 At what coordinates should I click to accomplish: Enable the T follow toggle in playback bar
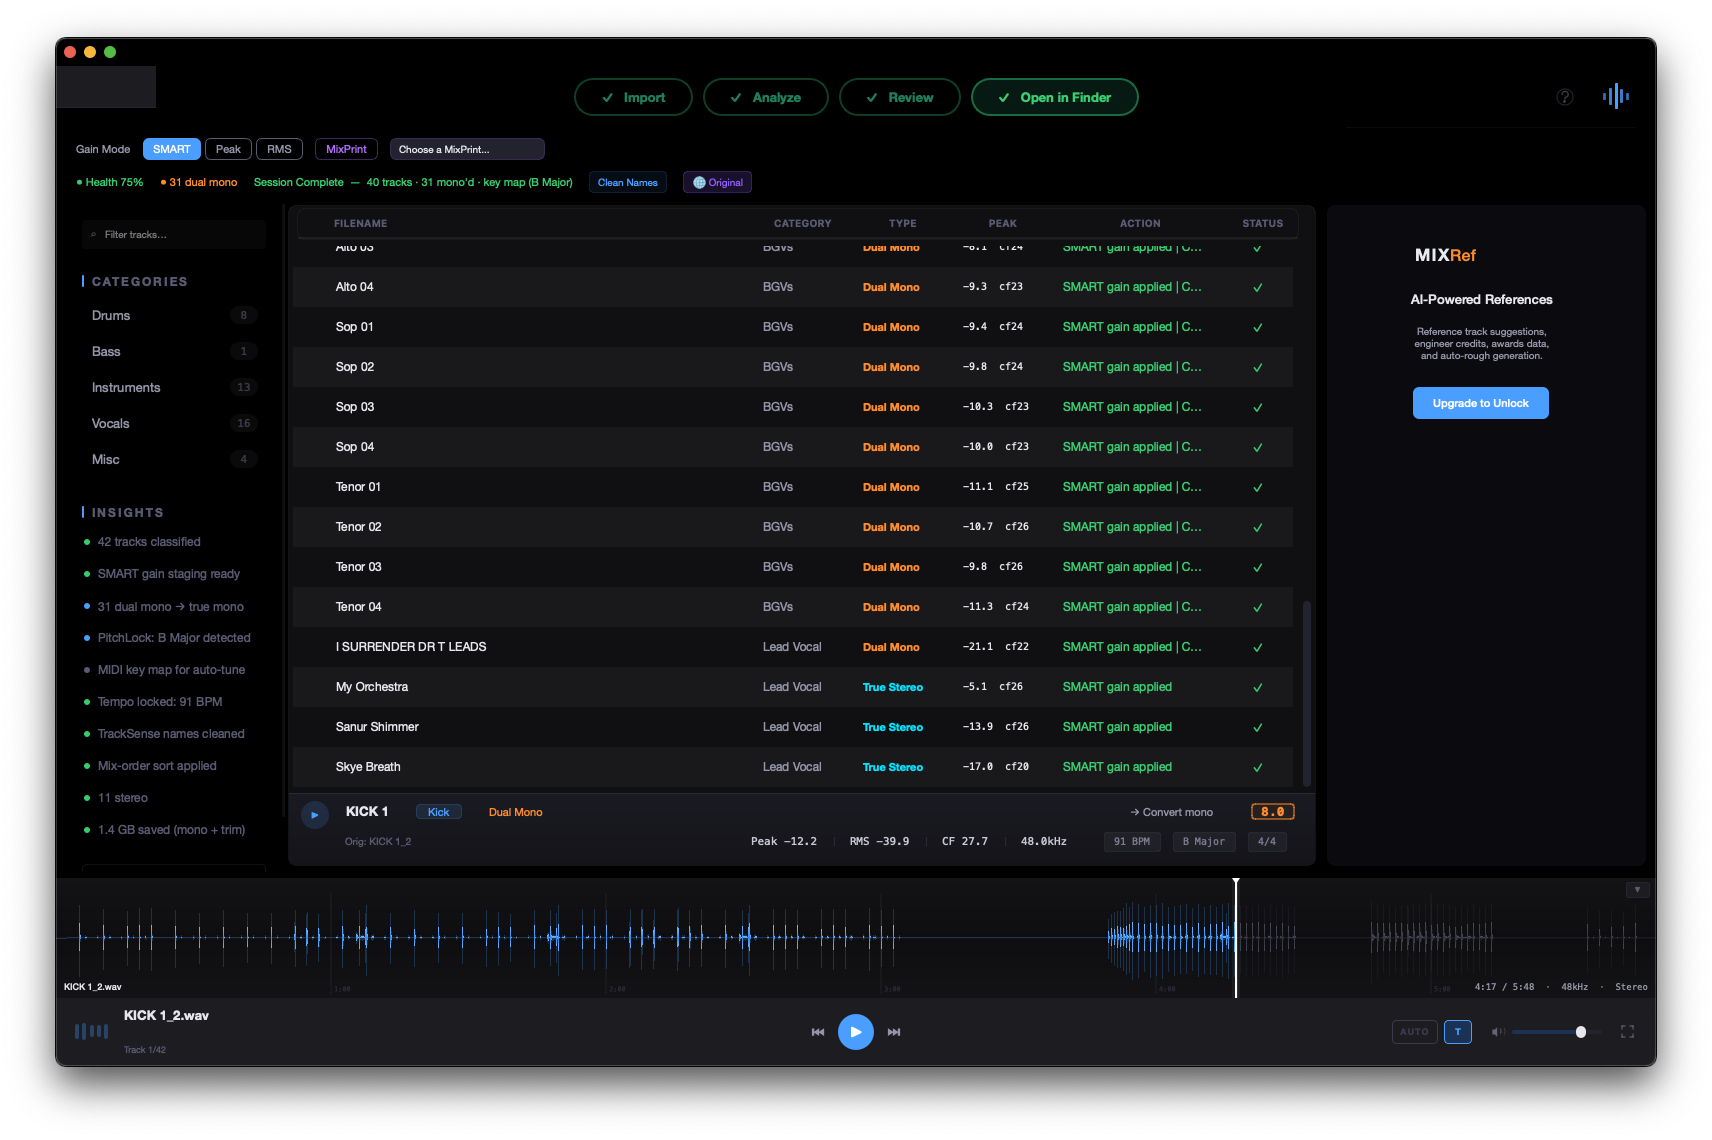click(1457, 1031)
